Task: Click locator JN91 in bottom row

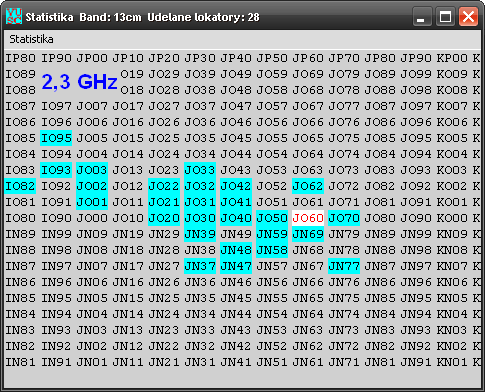Action: pos(416,362)
